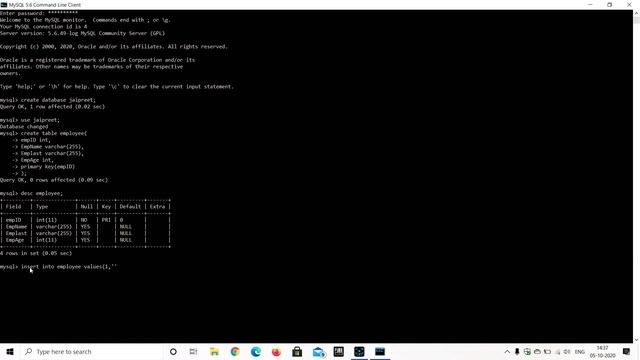The width and height of the screenshot is (640, 360).
Task: Click the 'Type' column header
Action: point(42,207)
